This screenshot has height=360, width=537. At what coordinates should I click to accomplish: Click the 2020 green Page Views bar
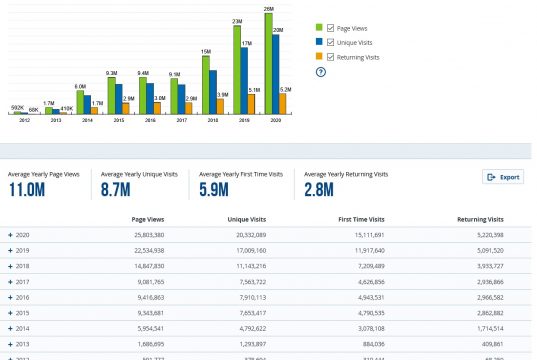268,64
